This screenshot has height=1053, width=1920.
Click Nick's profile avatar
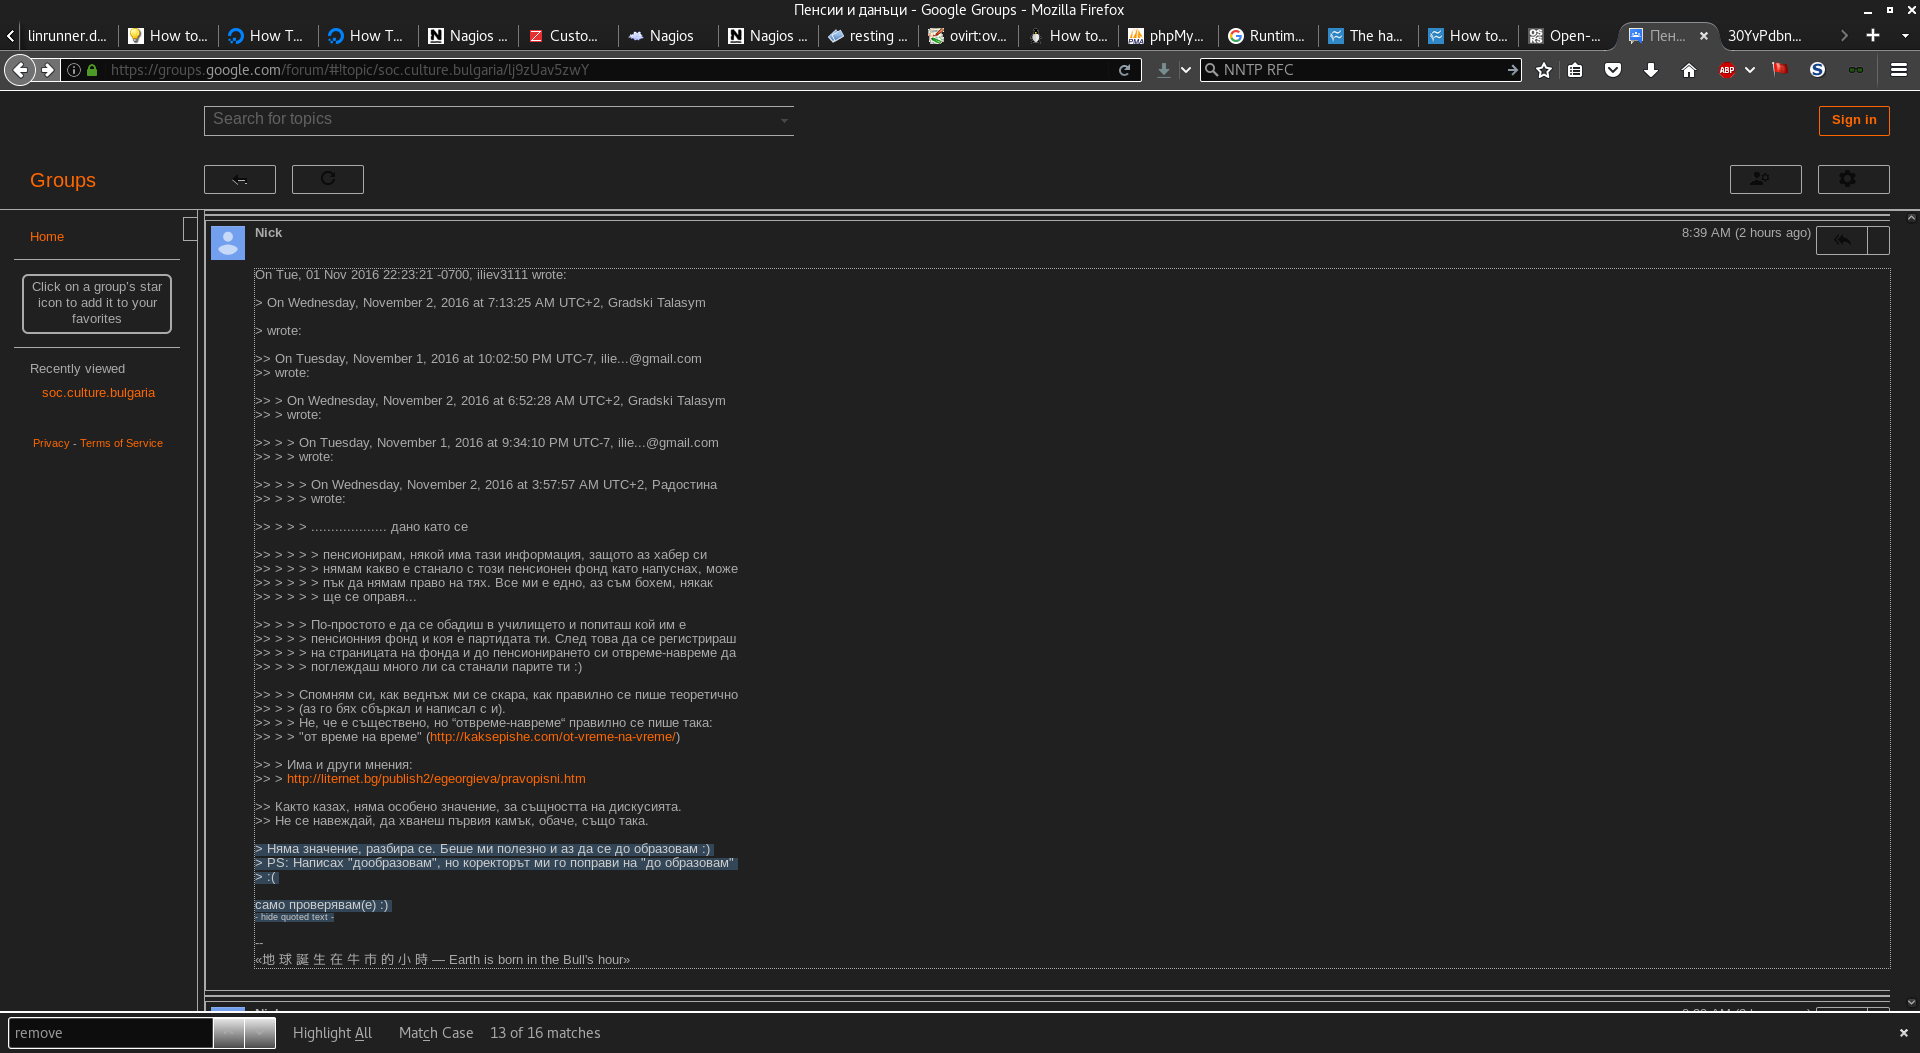[228, 242]
